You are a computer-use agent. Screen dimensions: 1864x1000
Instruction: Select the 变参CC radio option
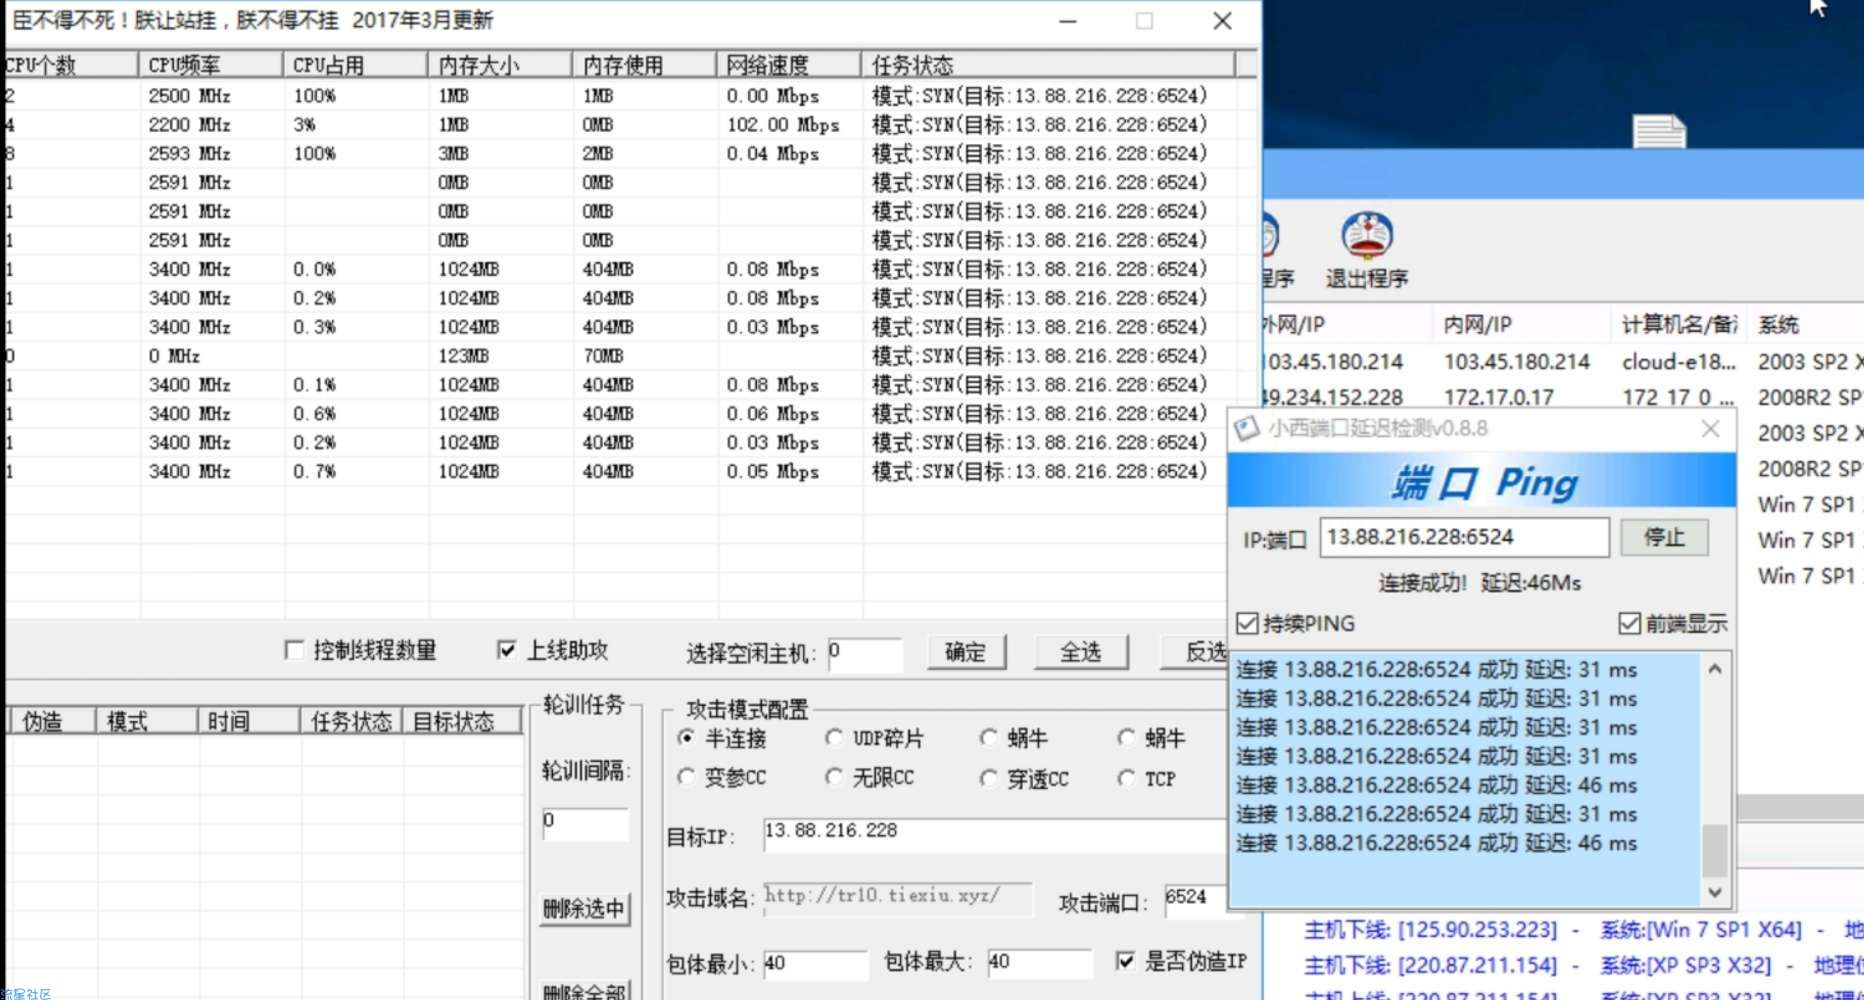click(686, 777)
